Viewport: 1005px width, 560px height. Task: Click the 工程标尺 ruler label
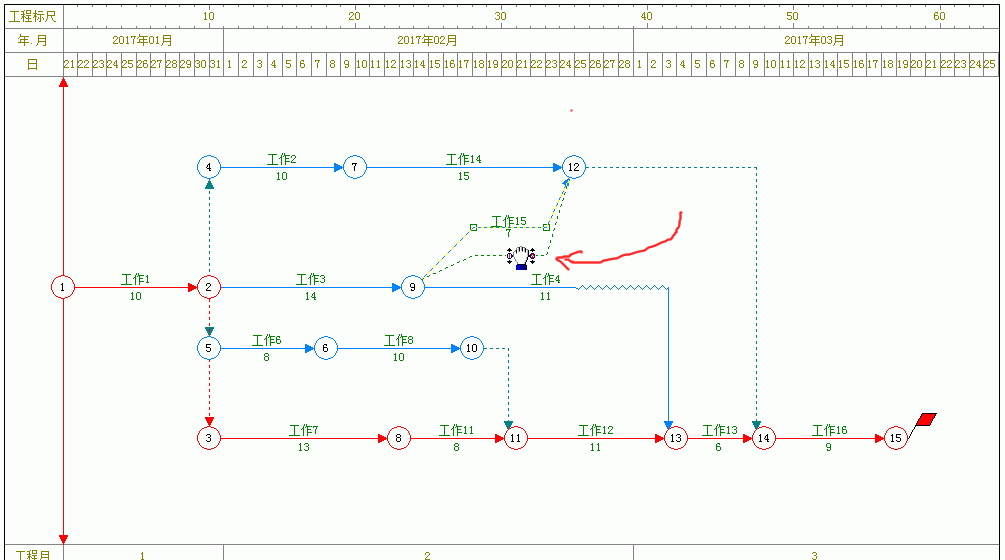coord(33,16)
